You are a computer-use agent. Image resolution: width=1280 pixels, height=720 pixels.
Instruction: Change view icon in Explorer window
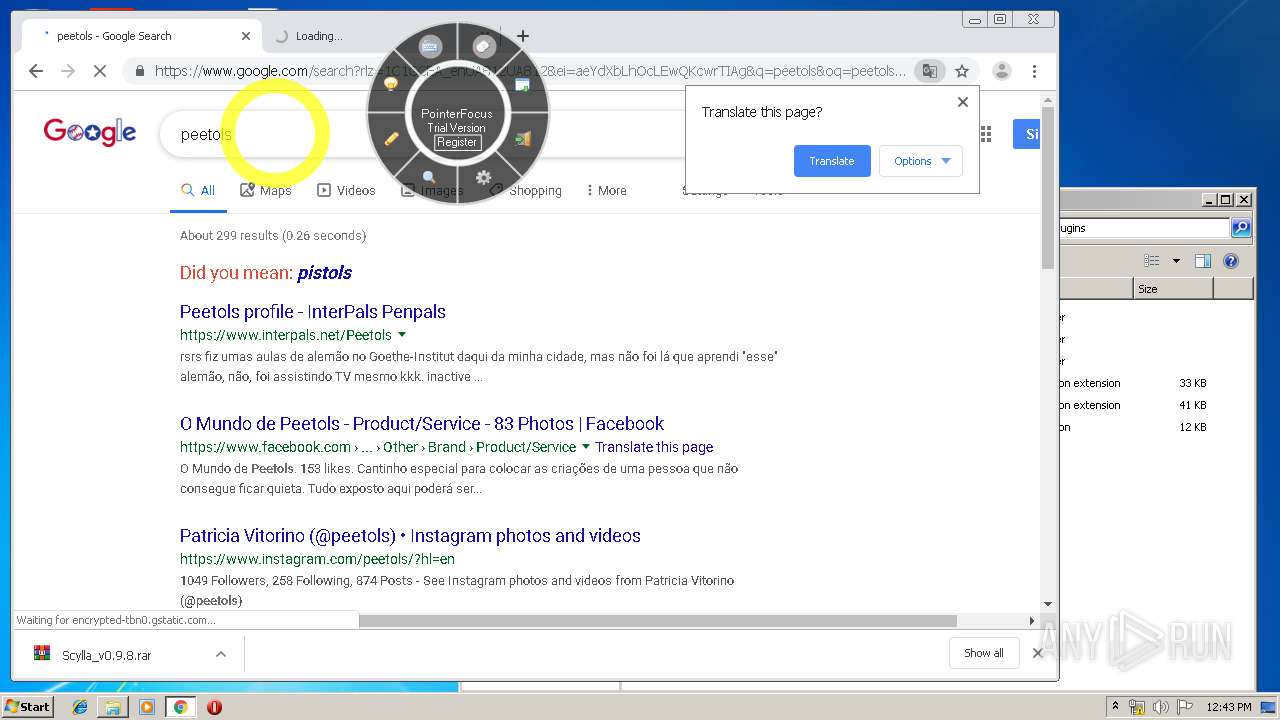click(x=1152, y=261)
